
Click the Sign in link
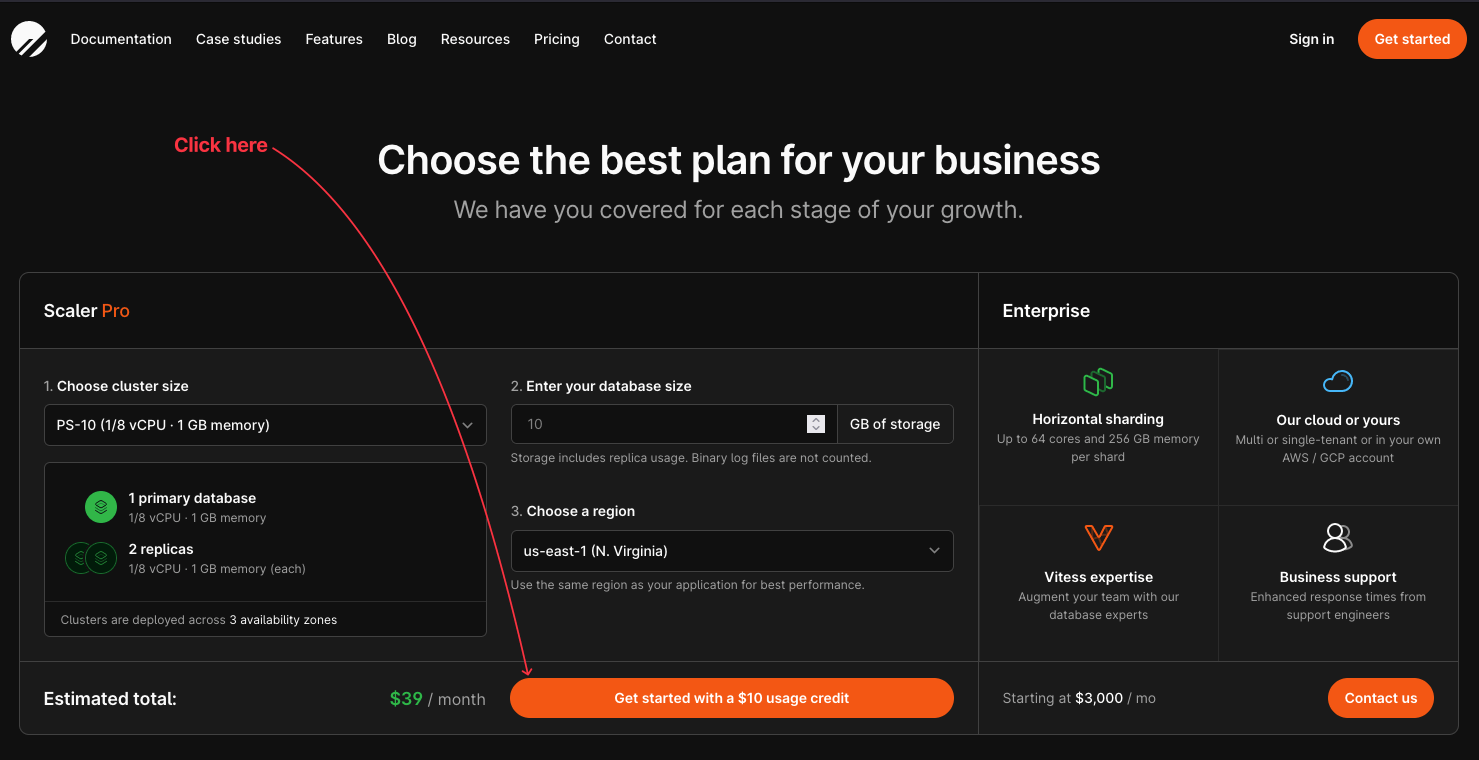[1311, 39]
